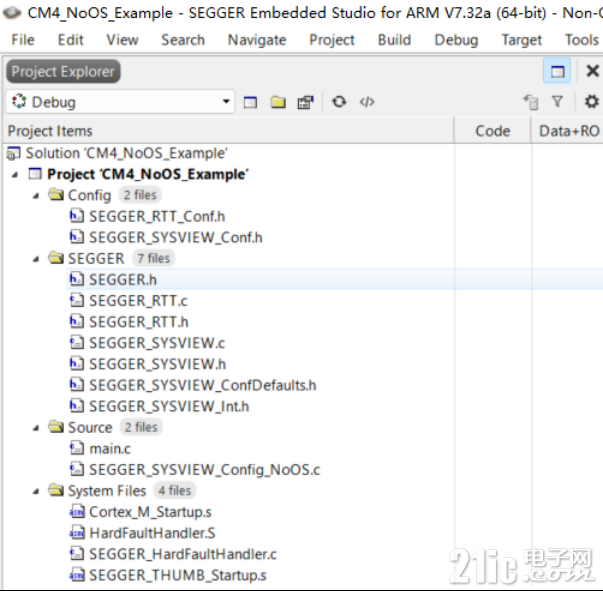
Task: Click the '2 files' badge beside Config
Action: click(x=140, y=195)
